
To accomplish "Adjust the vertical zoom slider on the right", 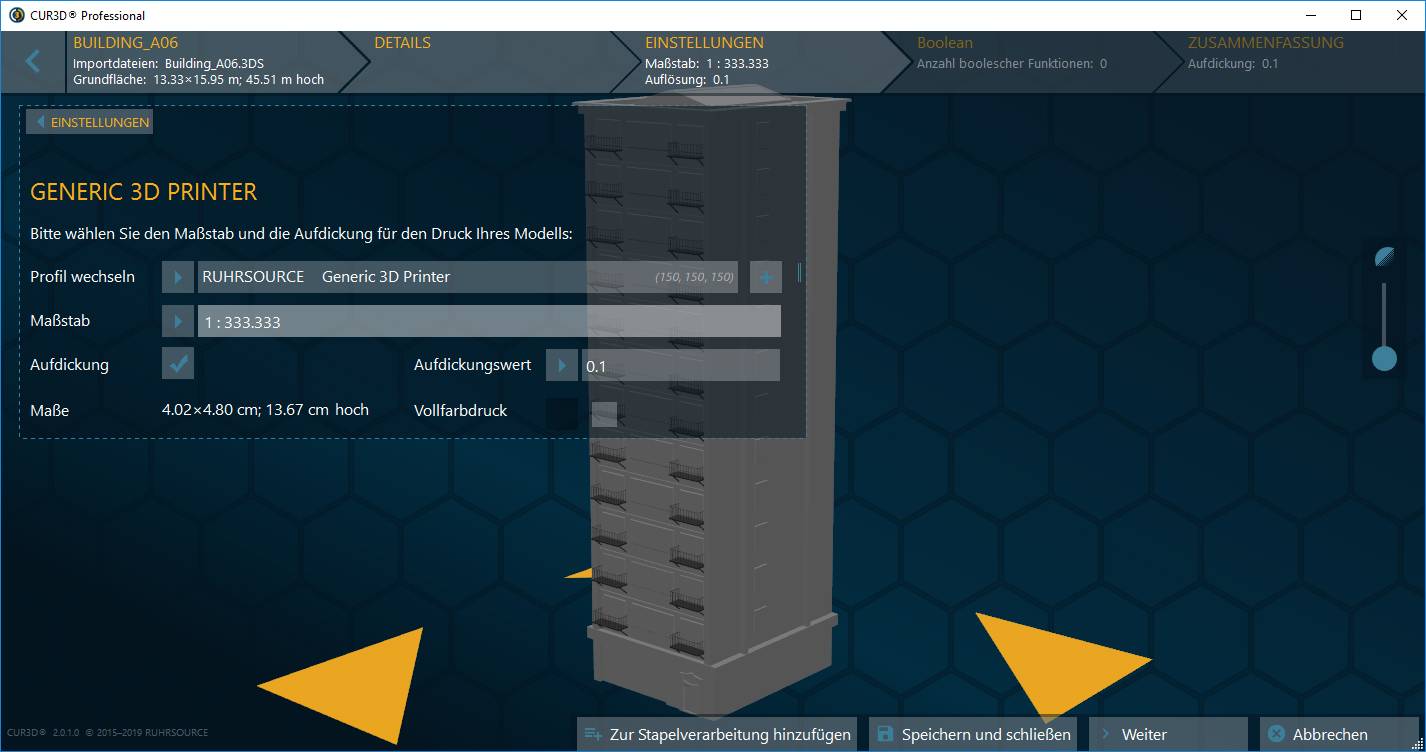I will pyautogui.click(x=1384, y=357).
